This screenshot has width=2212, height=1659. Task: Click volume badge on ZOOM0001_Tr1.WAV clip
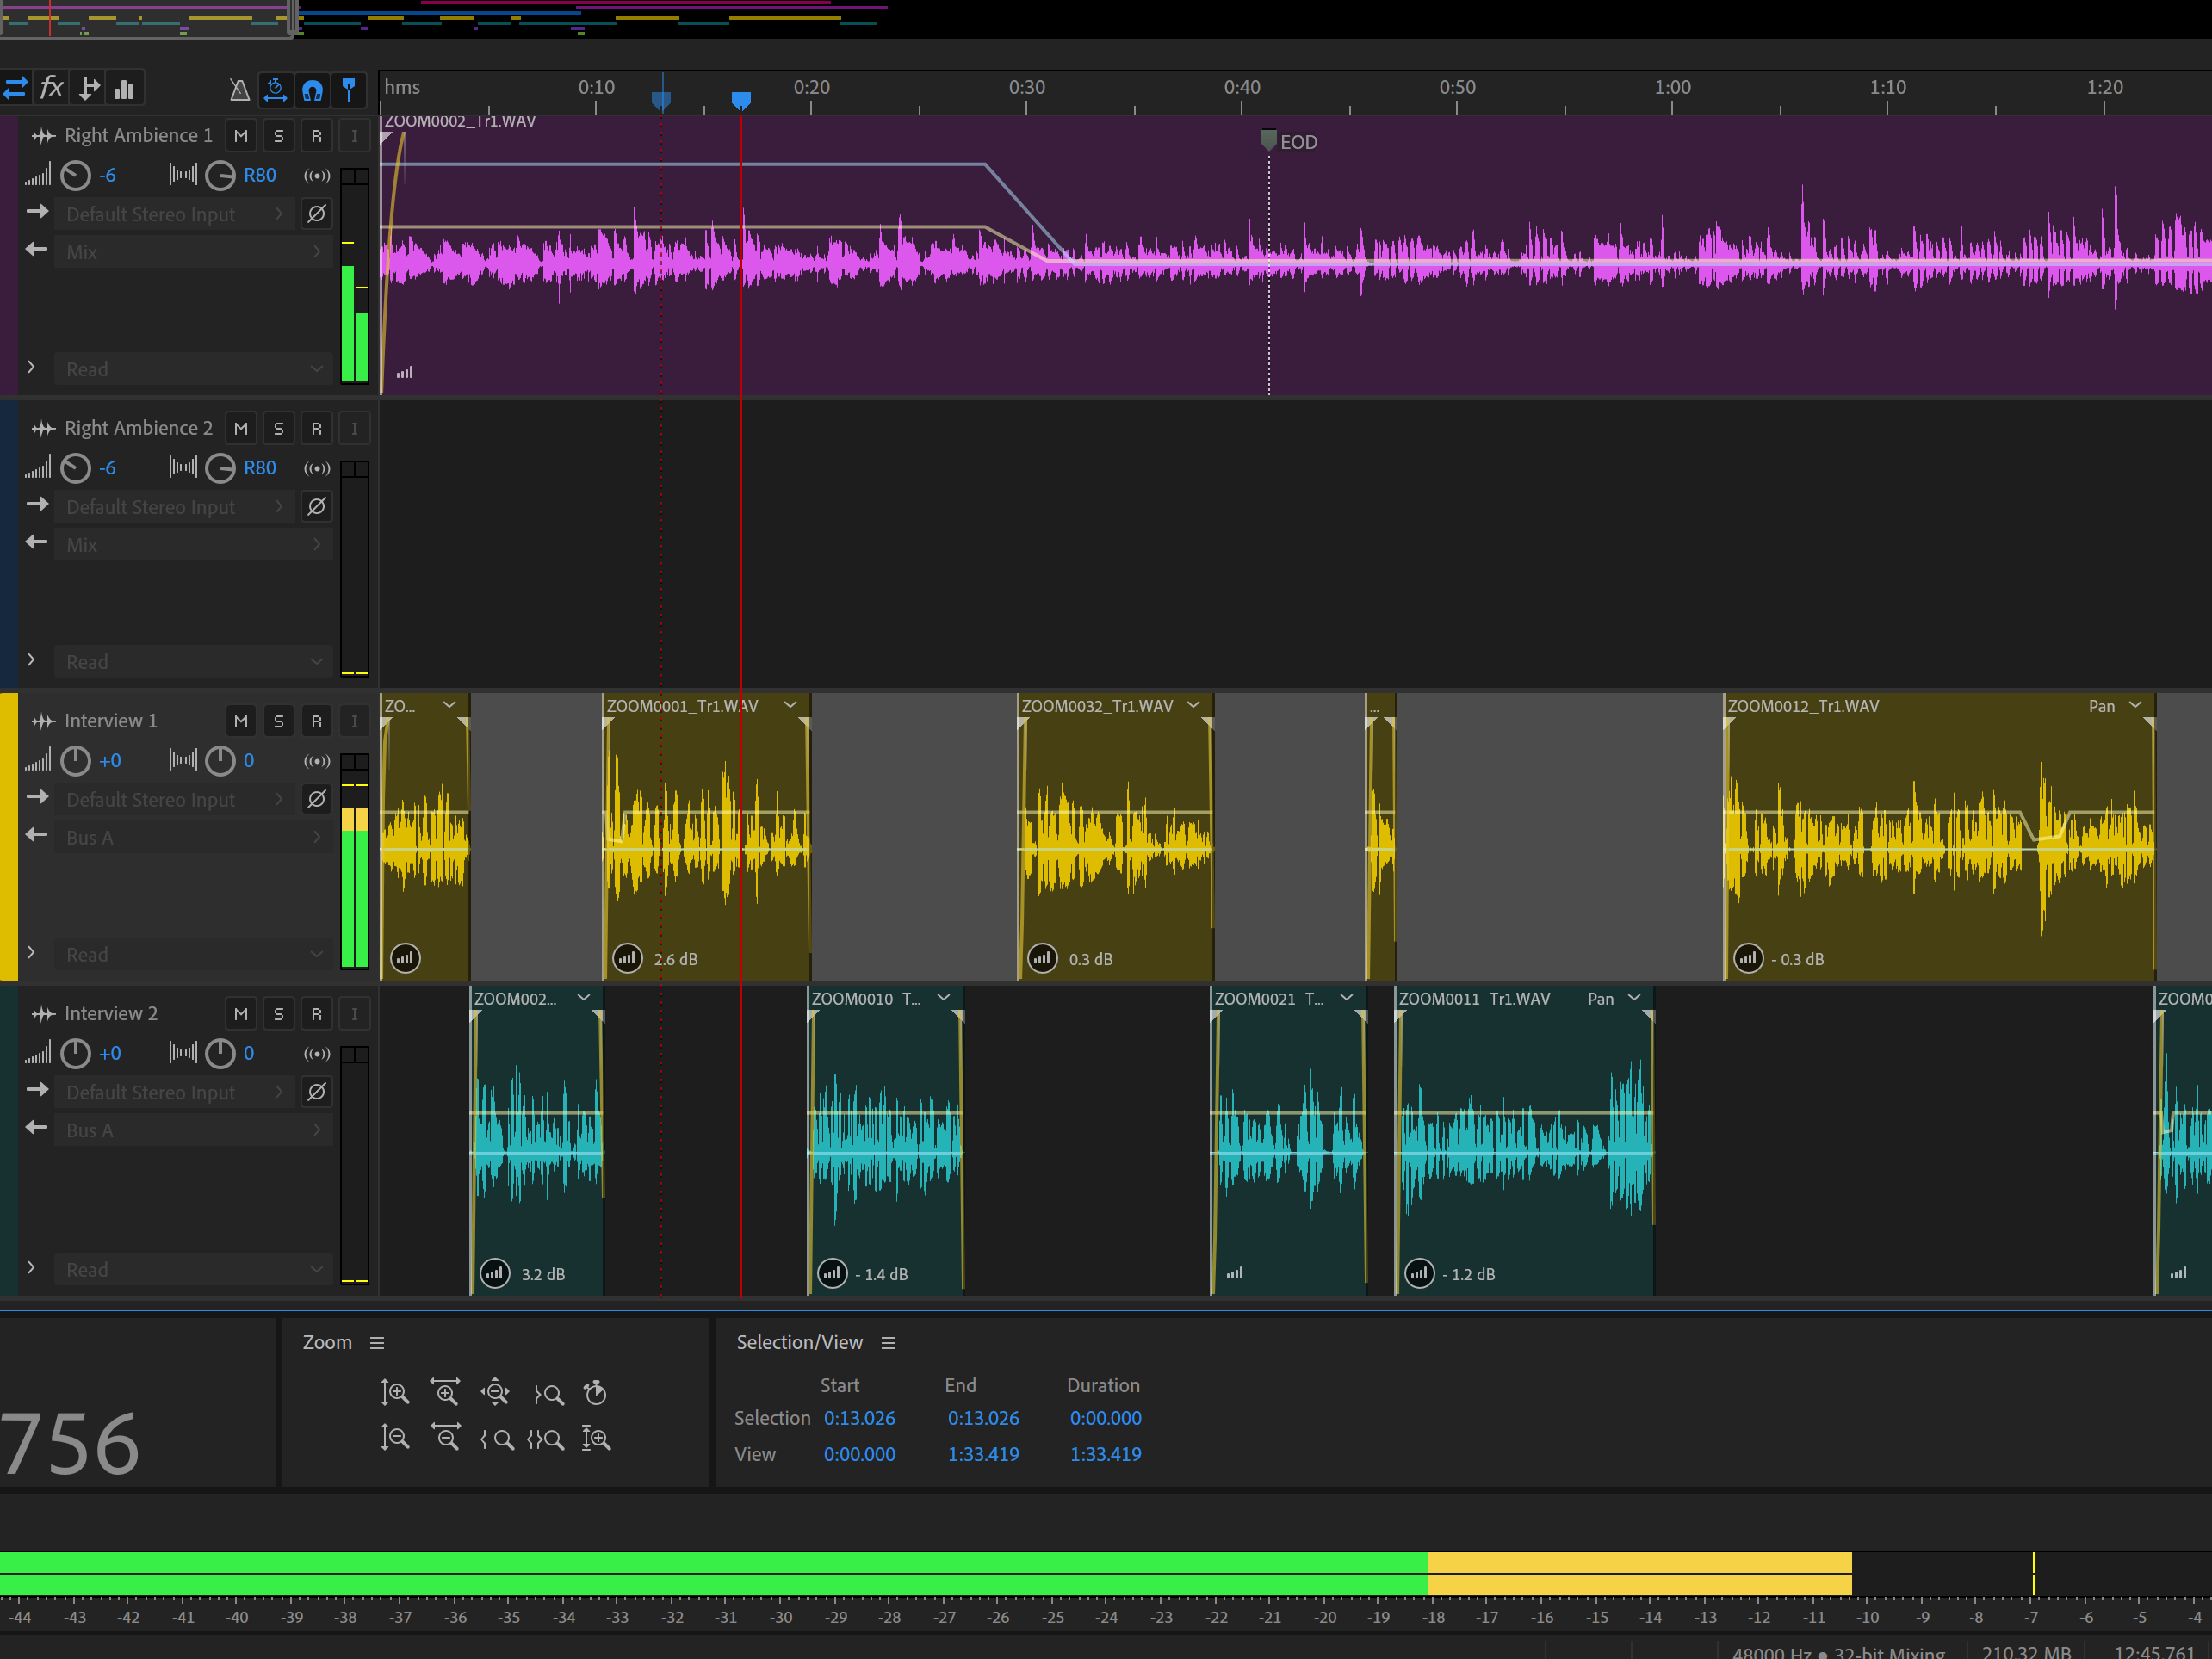click(x=627, y=958)
